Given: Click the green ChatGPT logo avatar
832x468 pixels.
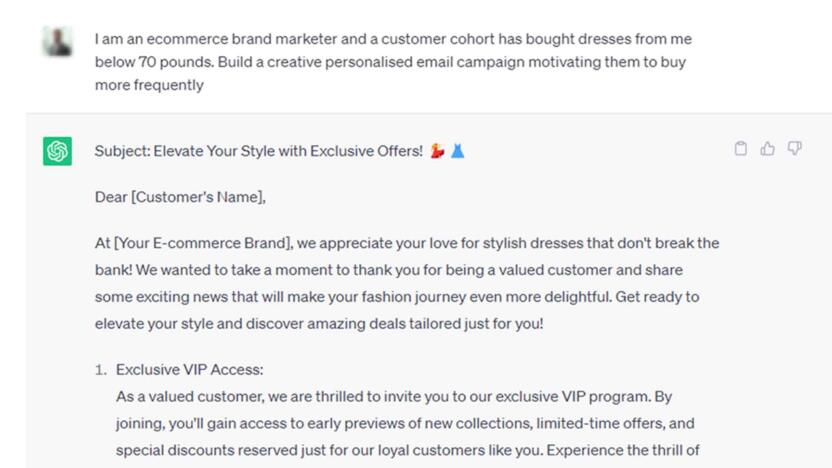Looking at the screenshot, I should (x=57, y=151).
